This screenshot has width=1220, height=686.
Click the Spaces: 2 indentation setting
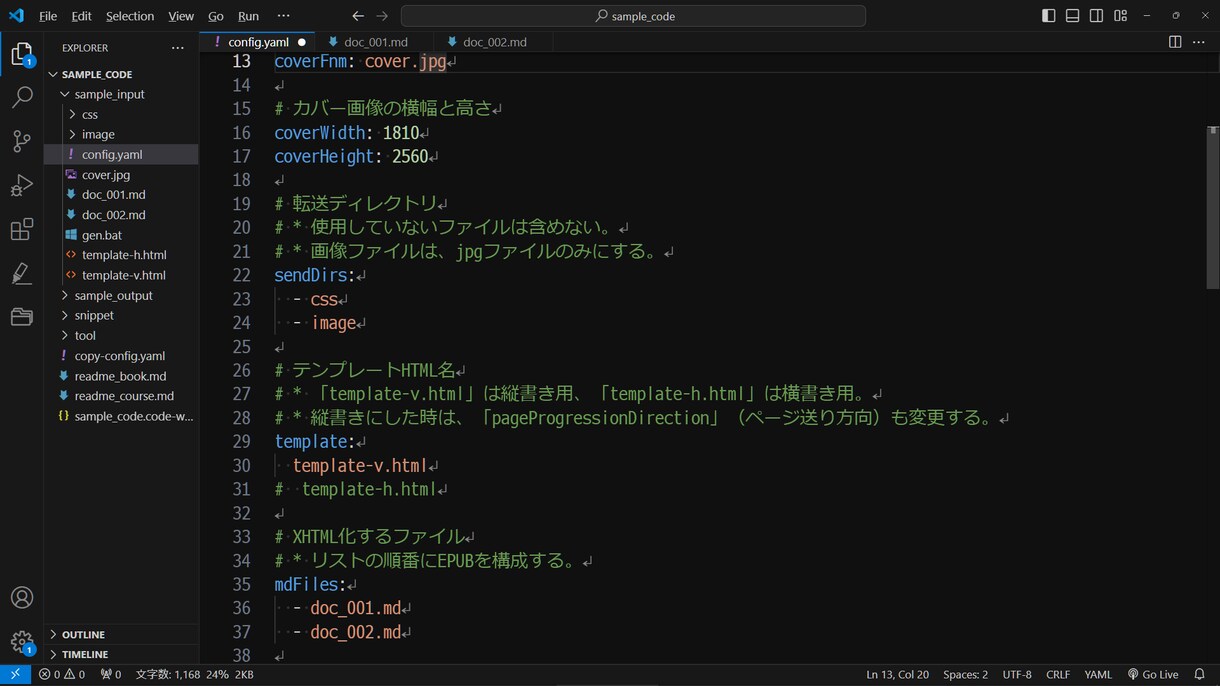coord(965,675)
